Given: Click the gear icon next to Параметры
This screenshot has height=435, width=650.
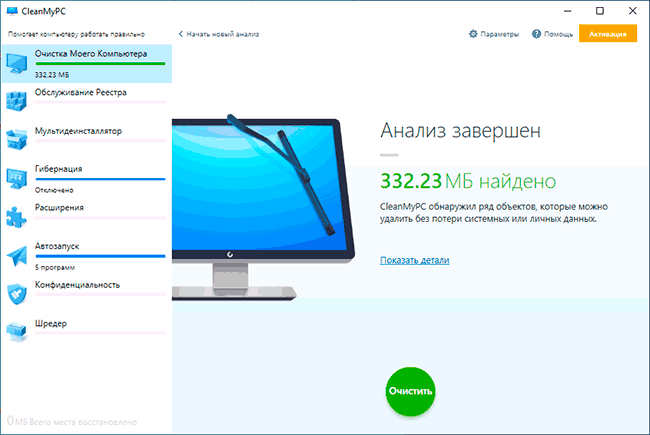Looking at the screenshot, I should tap(473, 34).
